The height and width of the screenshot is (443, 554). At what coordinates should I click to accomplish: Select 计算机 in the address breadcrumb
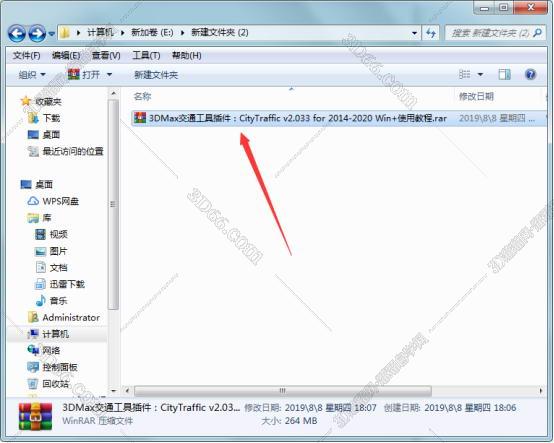coord(100,33)
